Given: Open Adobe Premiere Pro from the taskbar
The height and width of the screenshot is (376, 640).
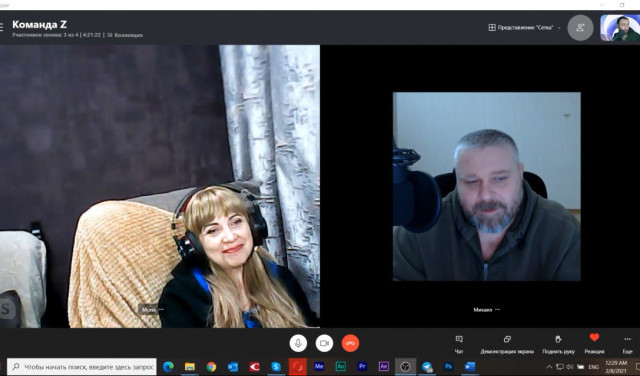Looking at the screenshot, I should pyautogui.click(x=362, y=367).
